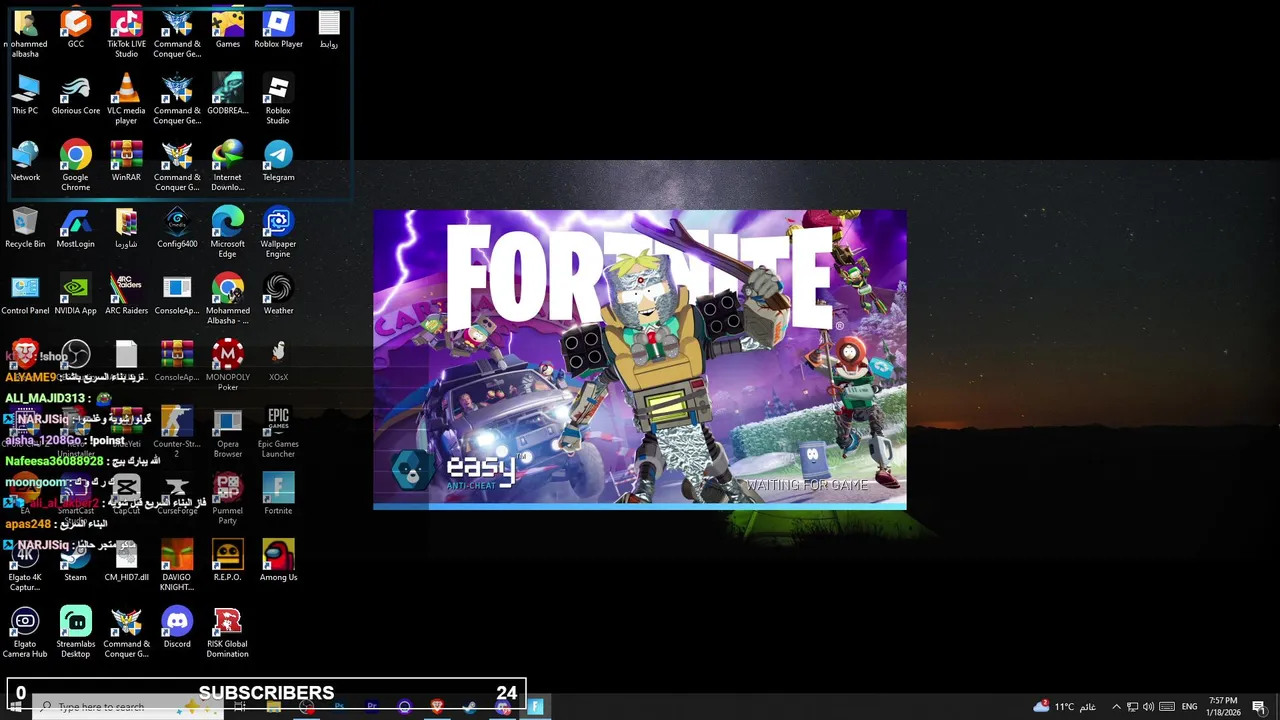Open the clock and calendar flyout
This screenshot has height=720, width=1280.
[x=1223, y=706]
